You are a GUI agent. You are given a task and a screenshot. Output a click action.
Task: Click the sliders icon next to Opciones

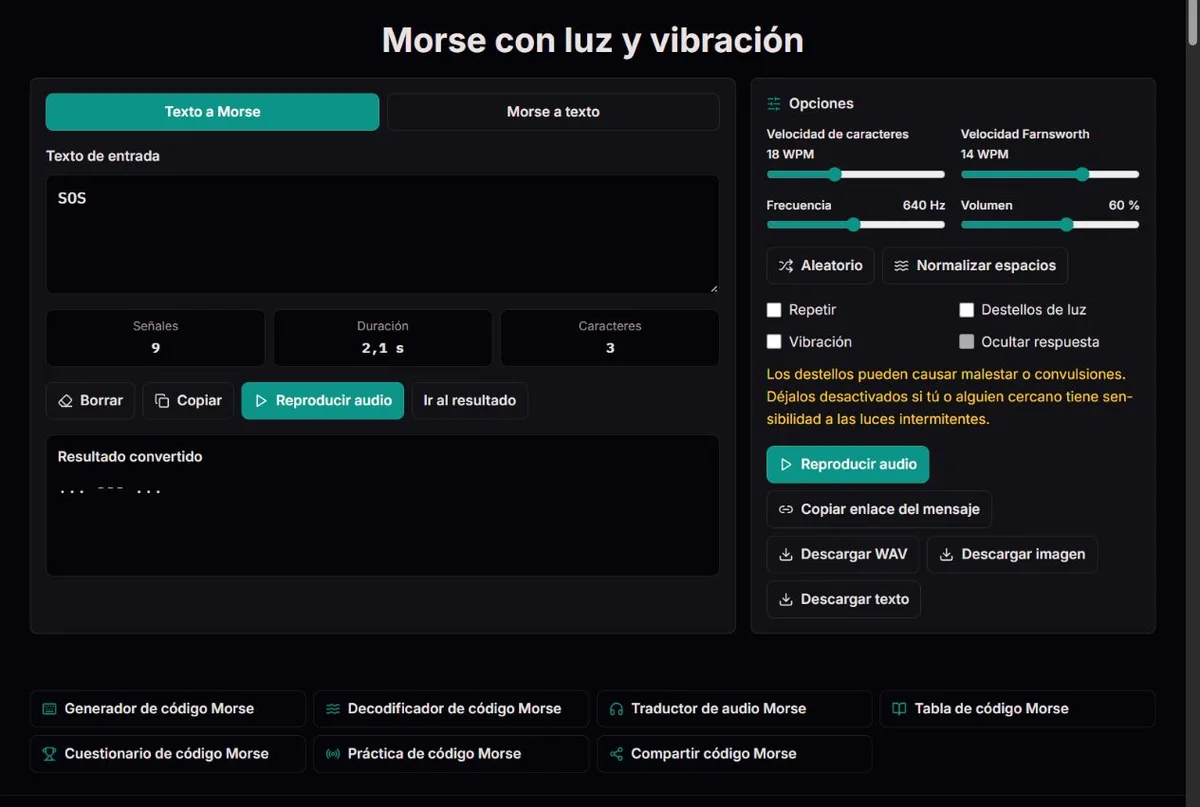click(x=774, y=104)
